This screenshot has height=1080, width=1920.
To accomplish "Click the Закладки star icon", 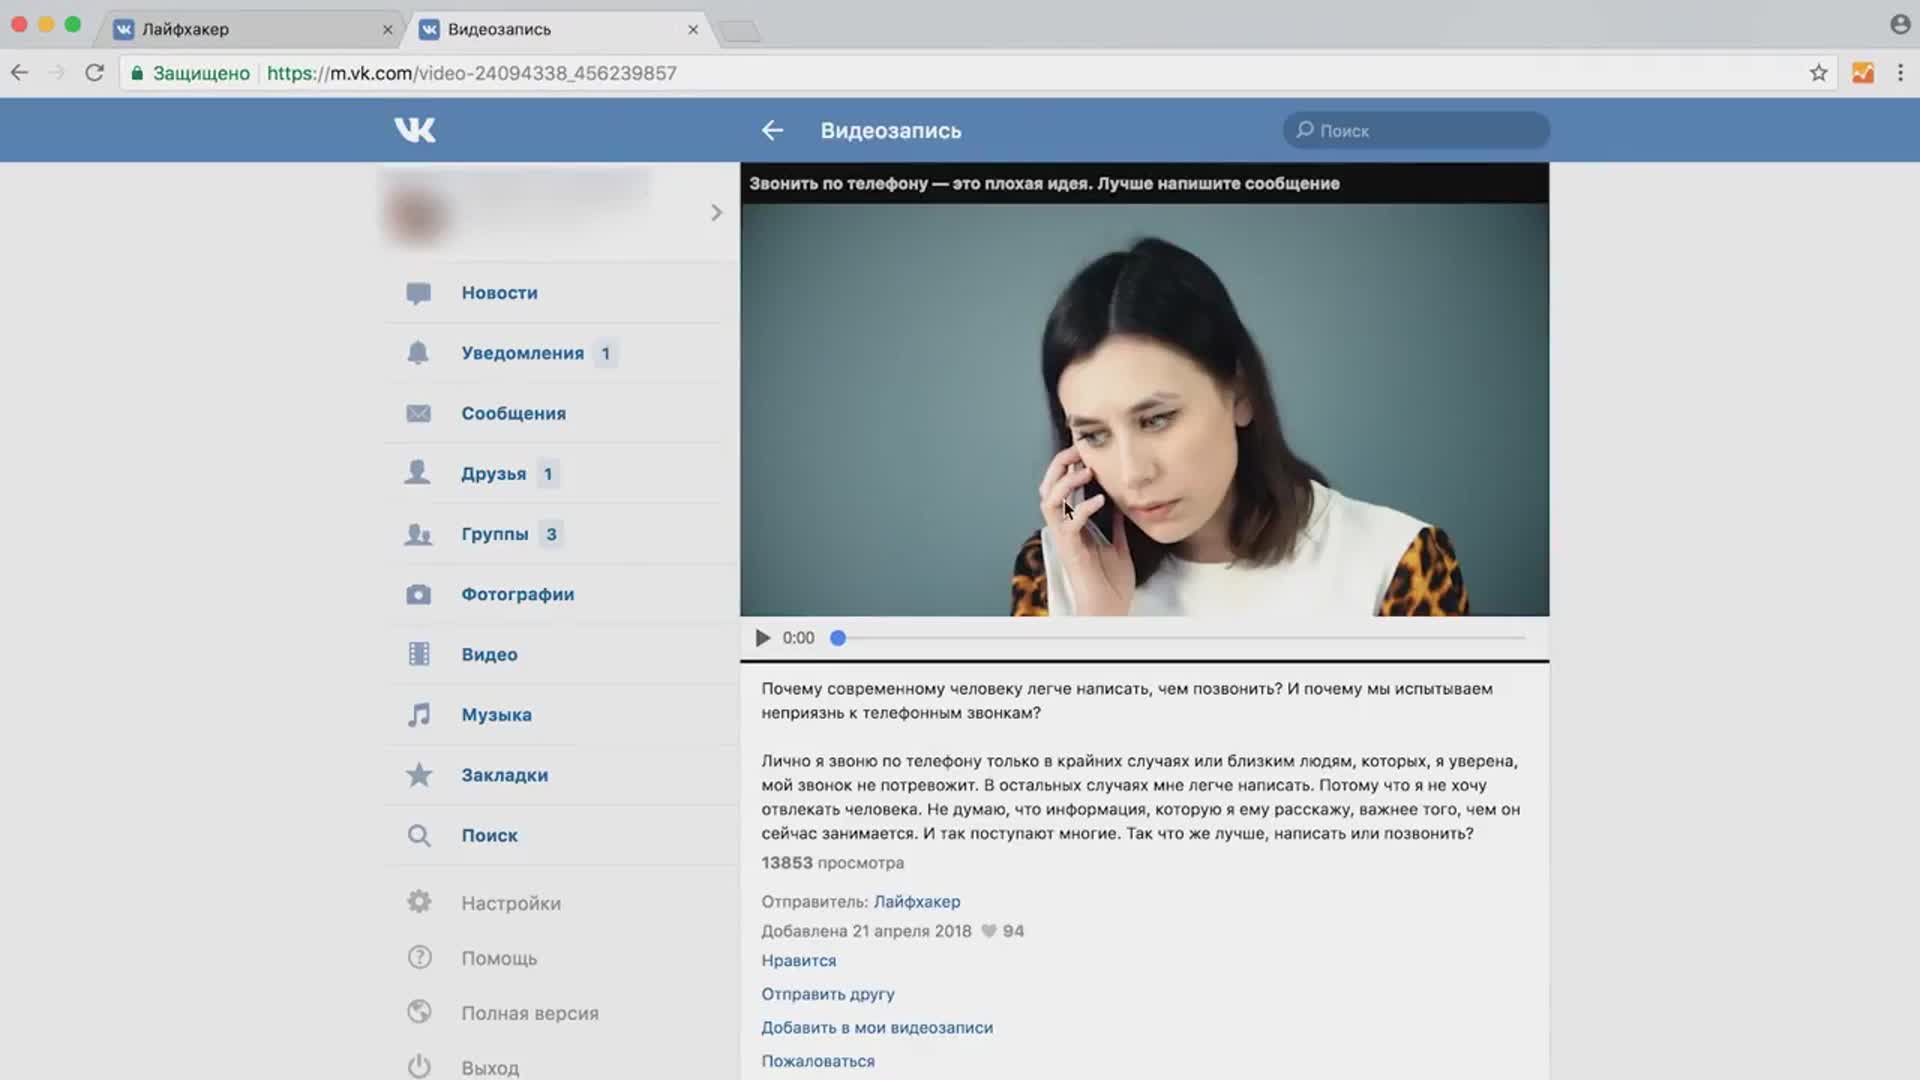I will (419, 775).
